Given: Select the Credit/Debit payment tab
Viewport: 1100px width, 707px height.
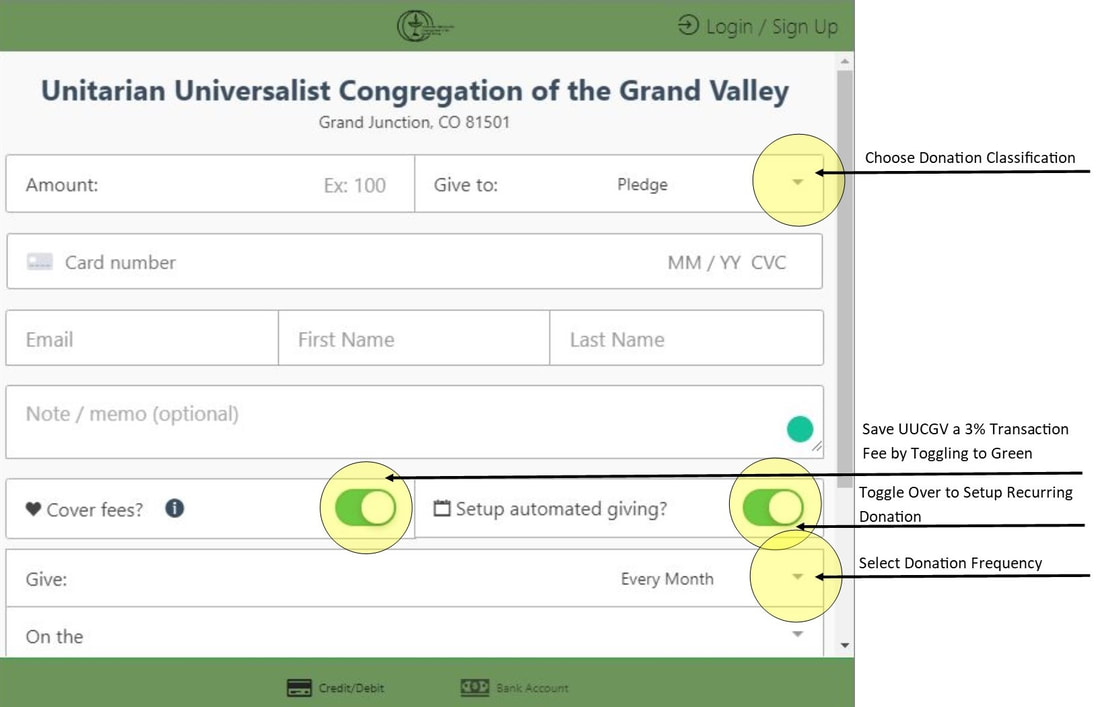Looking at the screenshot, I should coord(335,687).
